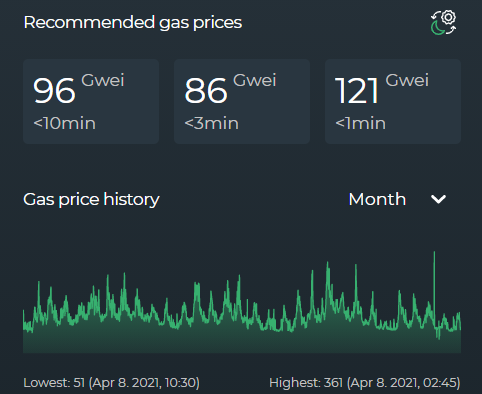Screen dimensions: 482x394
Task: Click the Highest: 361 price record text
Action: click(365, 383)
